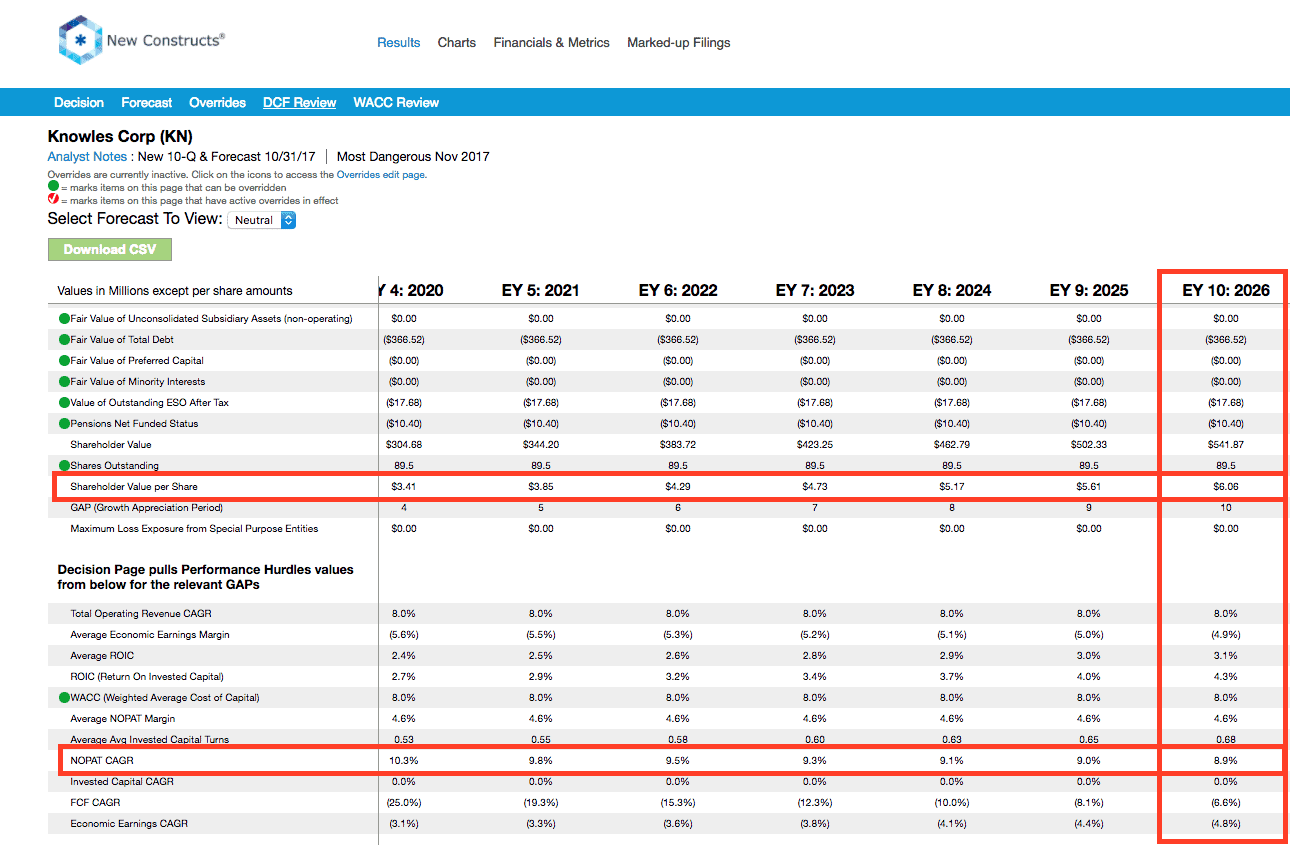Image resolution: width=1290 pixels, height=845 pixels.
Task: Click the Average ROIC row label
Action: [102, 656]
